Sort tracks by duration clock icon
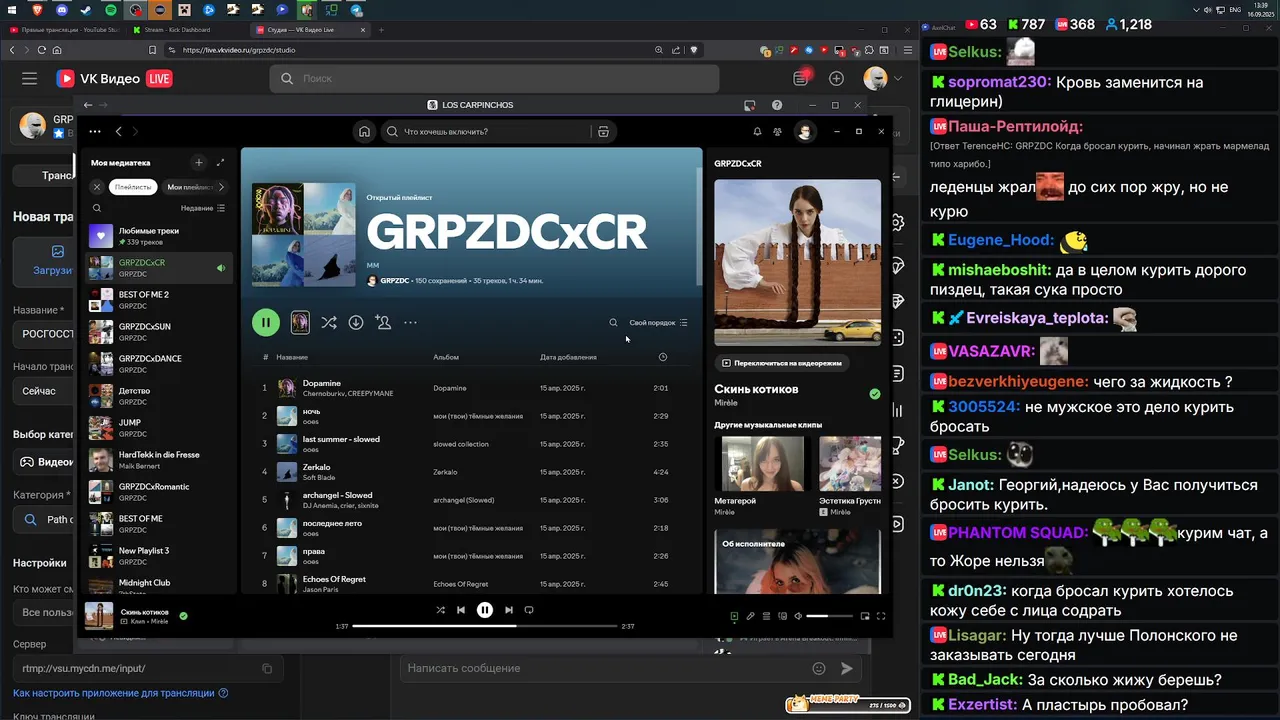The width and height of the screenshot is (1280, 720). tap(663, 357)
